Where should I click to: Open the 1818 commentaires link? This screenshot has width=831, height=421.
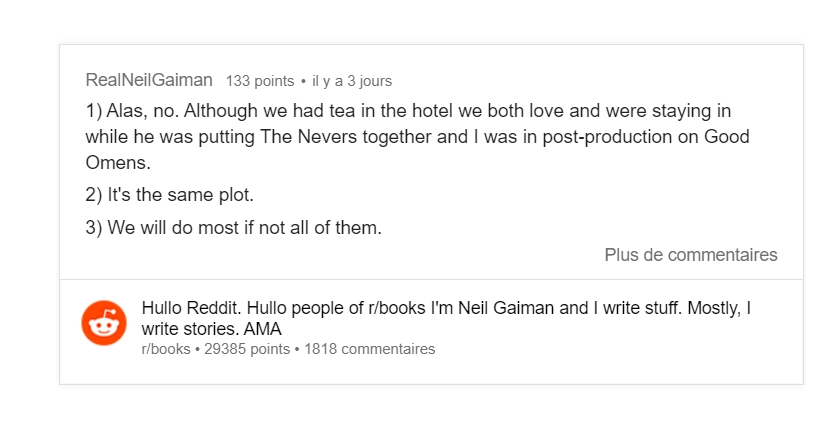click(x=369, y=349)
